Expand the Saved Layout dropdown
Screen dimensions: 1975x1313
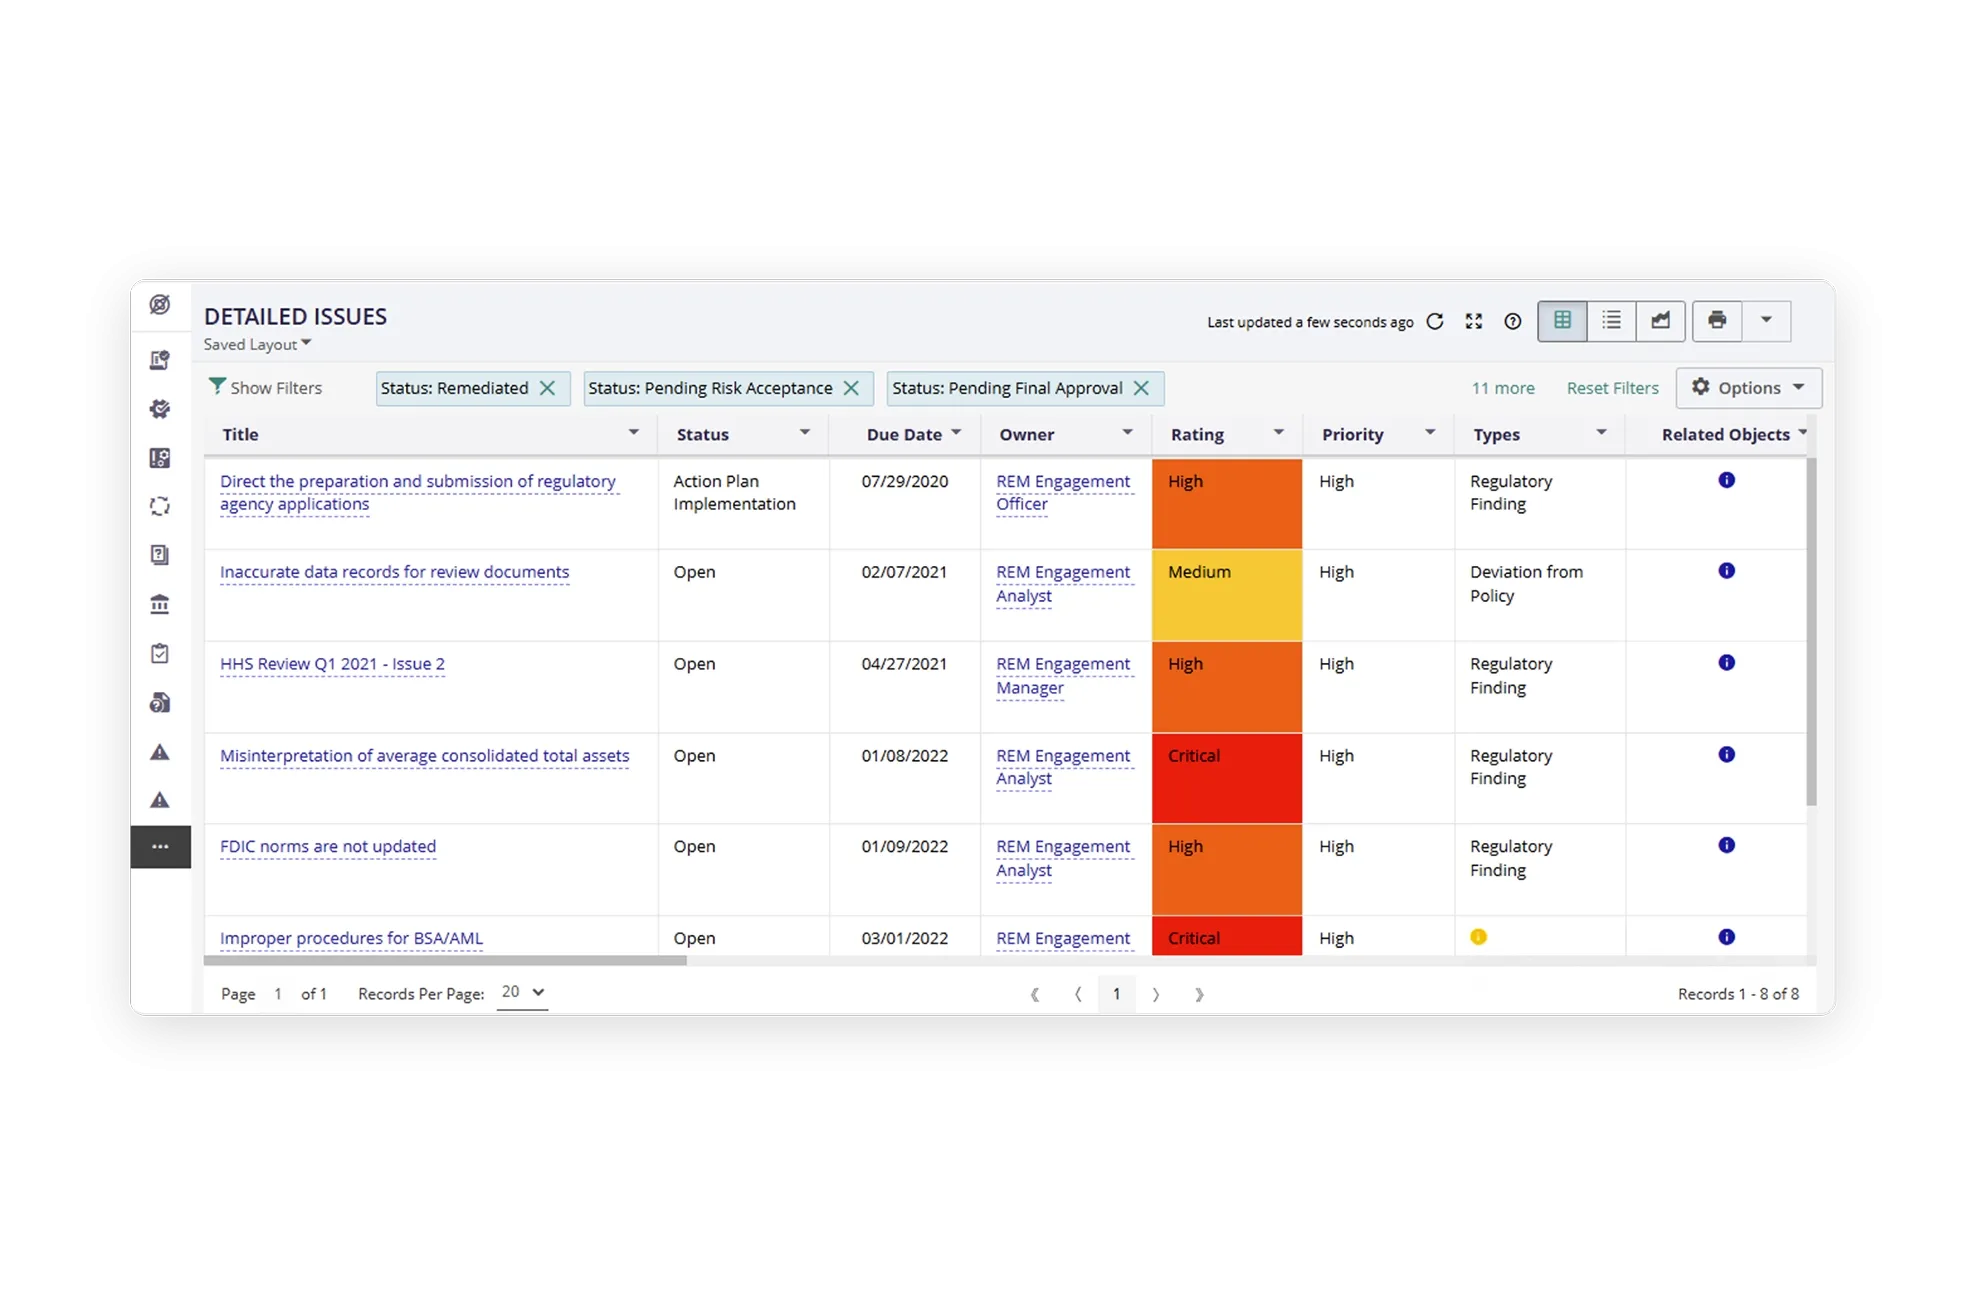[258, 344]
